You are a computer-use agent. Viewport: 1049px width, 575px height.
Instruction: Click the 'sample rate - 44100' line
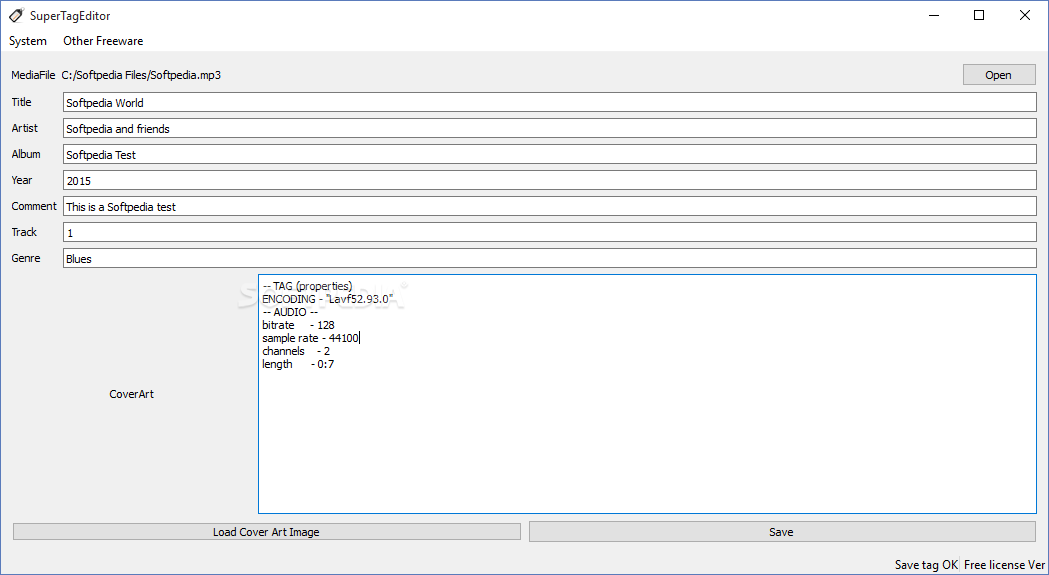(310, 338)
